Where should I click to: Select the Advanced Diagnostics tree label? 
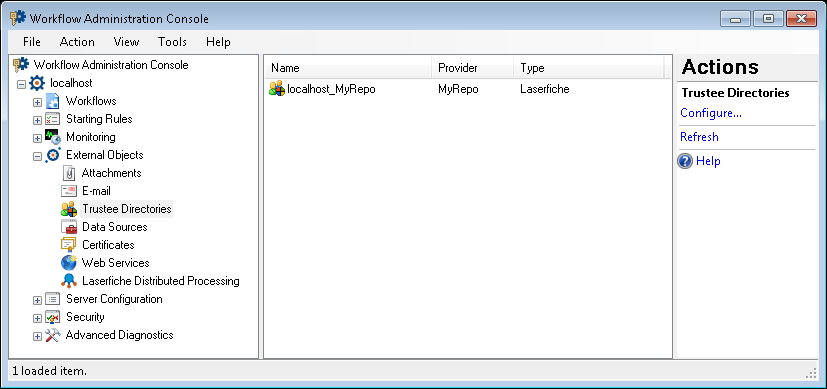(119, 335)
